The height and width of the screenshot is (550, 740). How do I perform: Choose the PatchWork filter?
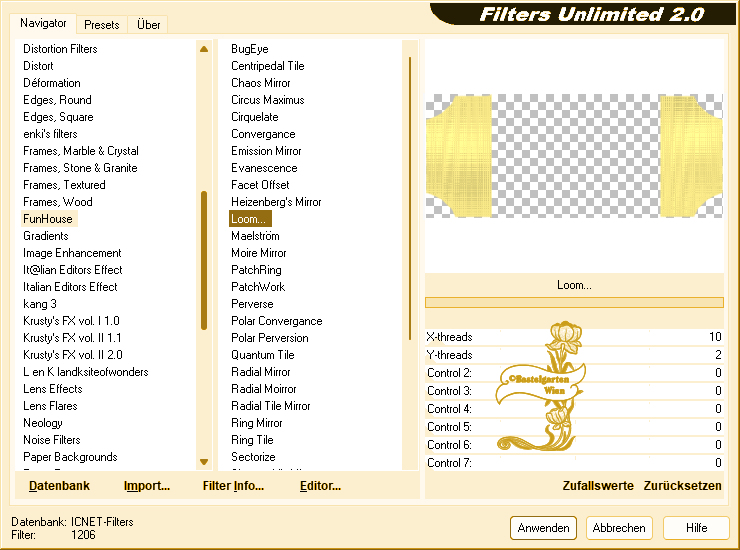258,287
